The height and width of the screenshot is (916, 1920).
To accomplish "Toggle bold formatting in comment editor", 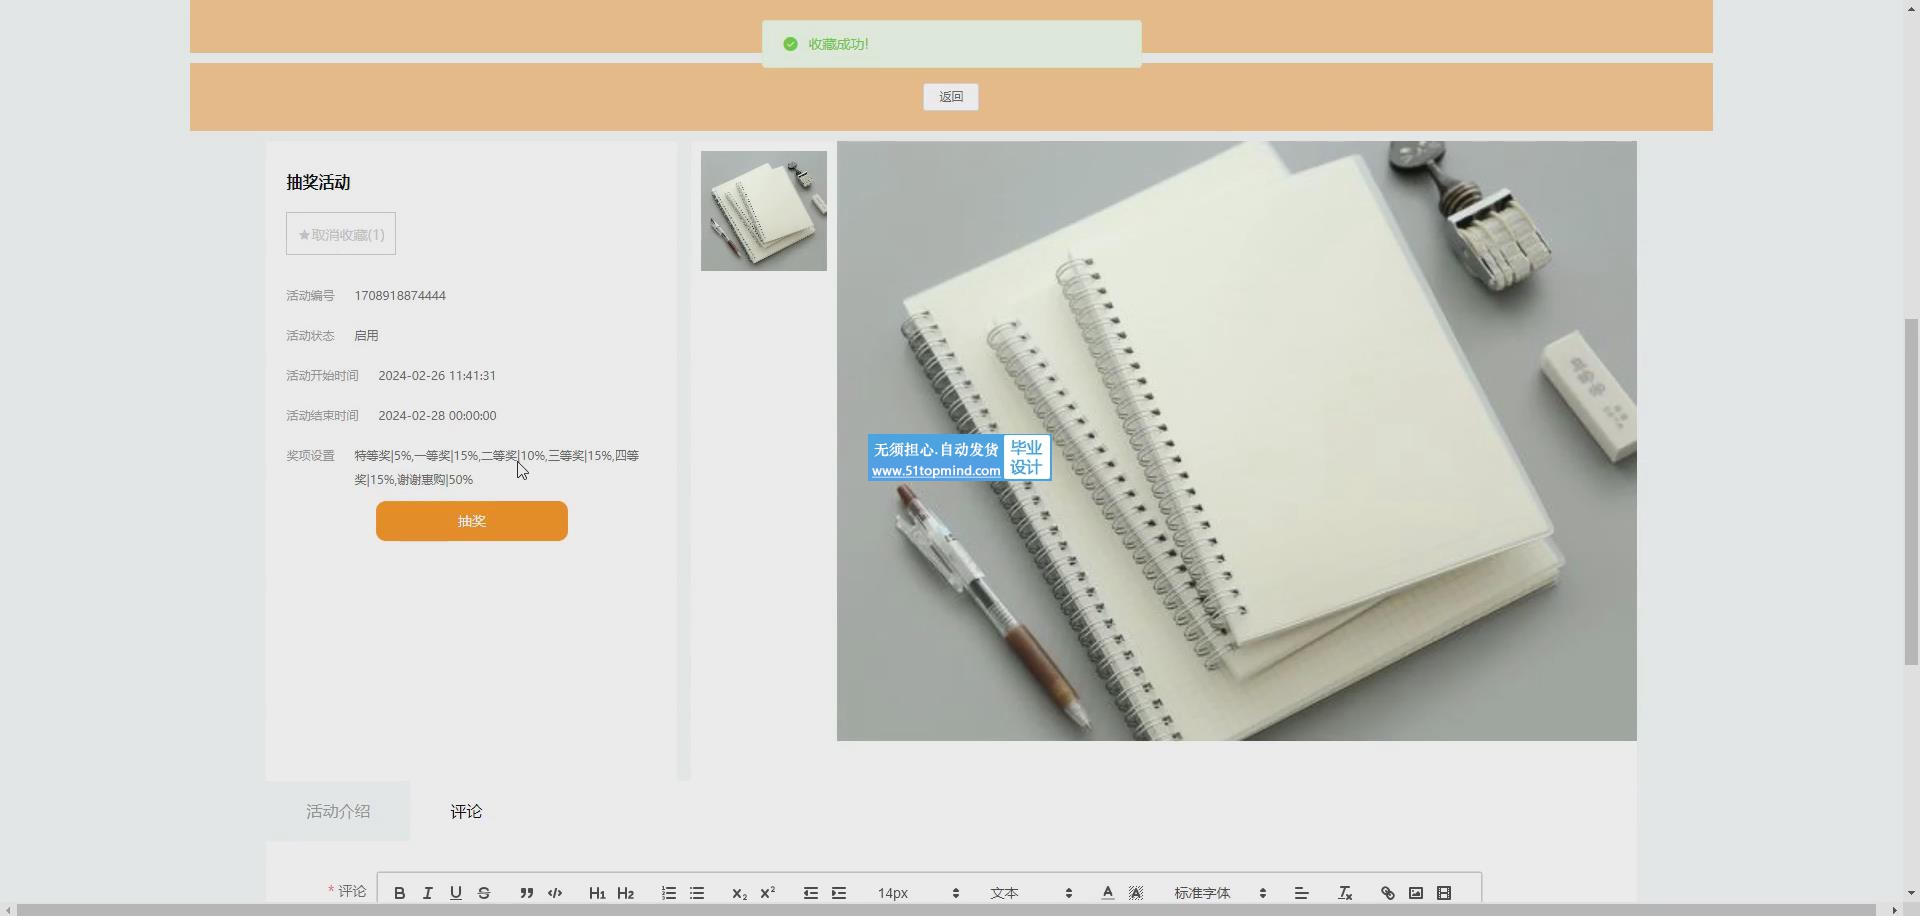I will tap(400, 893).
